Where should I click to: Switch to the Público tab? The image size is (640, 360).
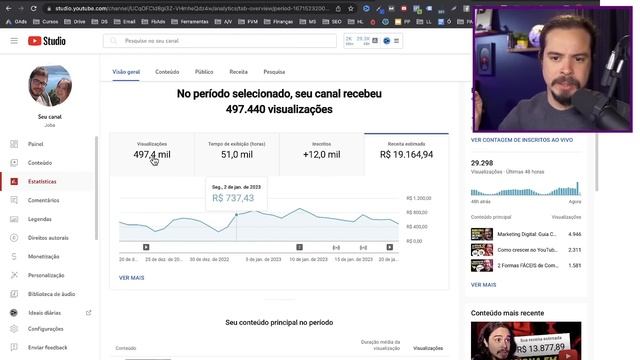(x=204, y=72)
